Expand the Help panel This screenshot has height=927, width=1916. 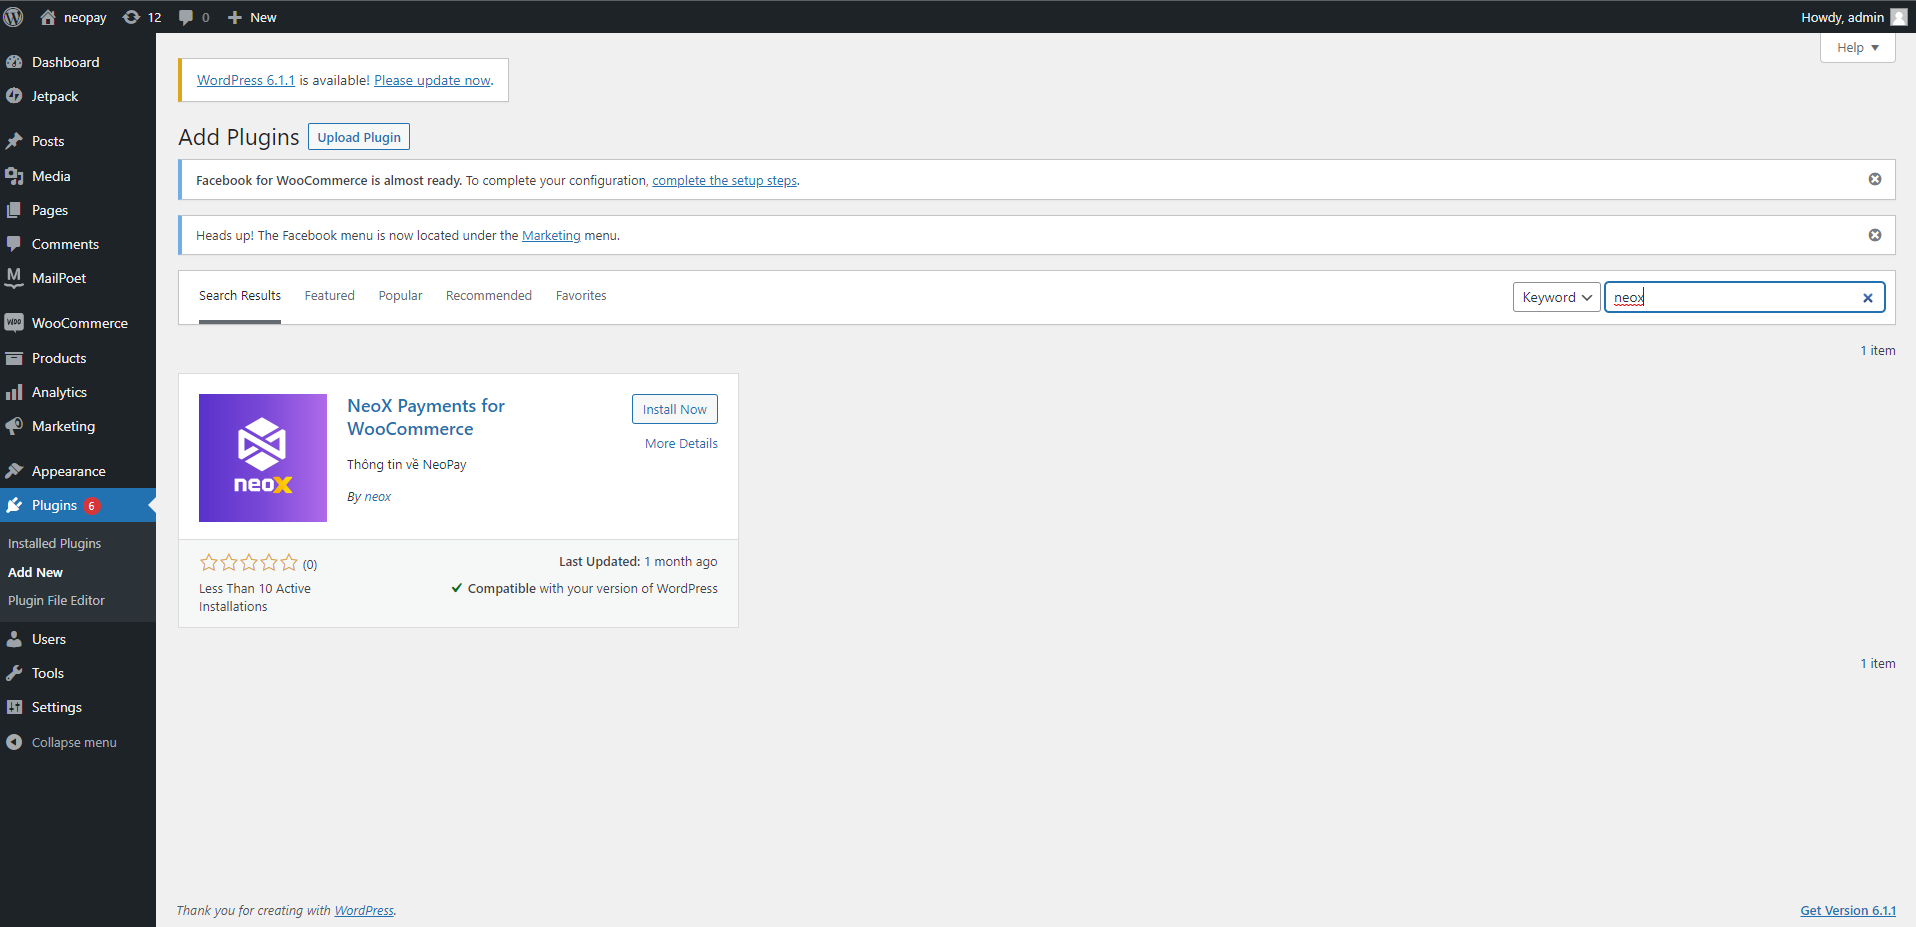click(x=1857, y=48)
